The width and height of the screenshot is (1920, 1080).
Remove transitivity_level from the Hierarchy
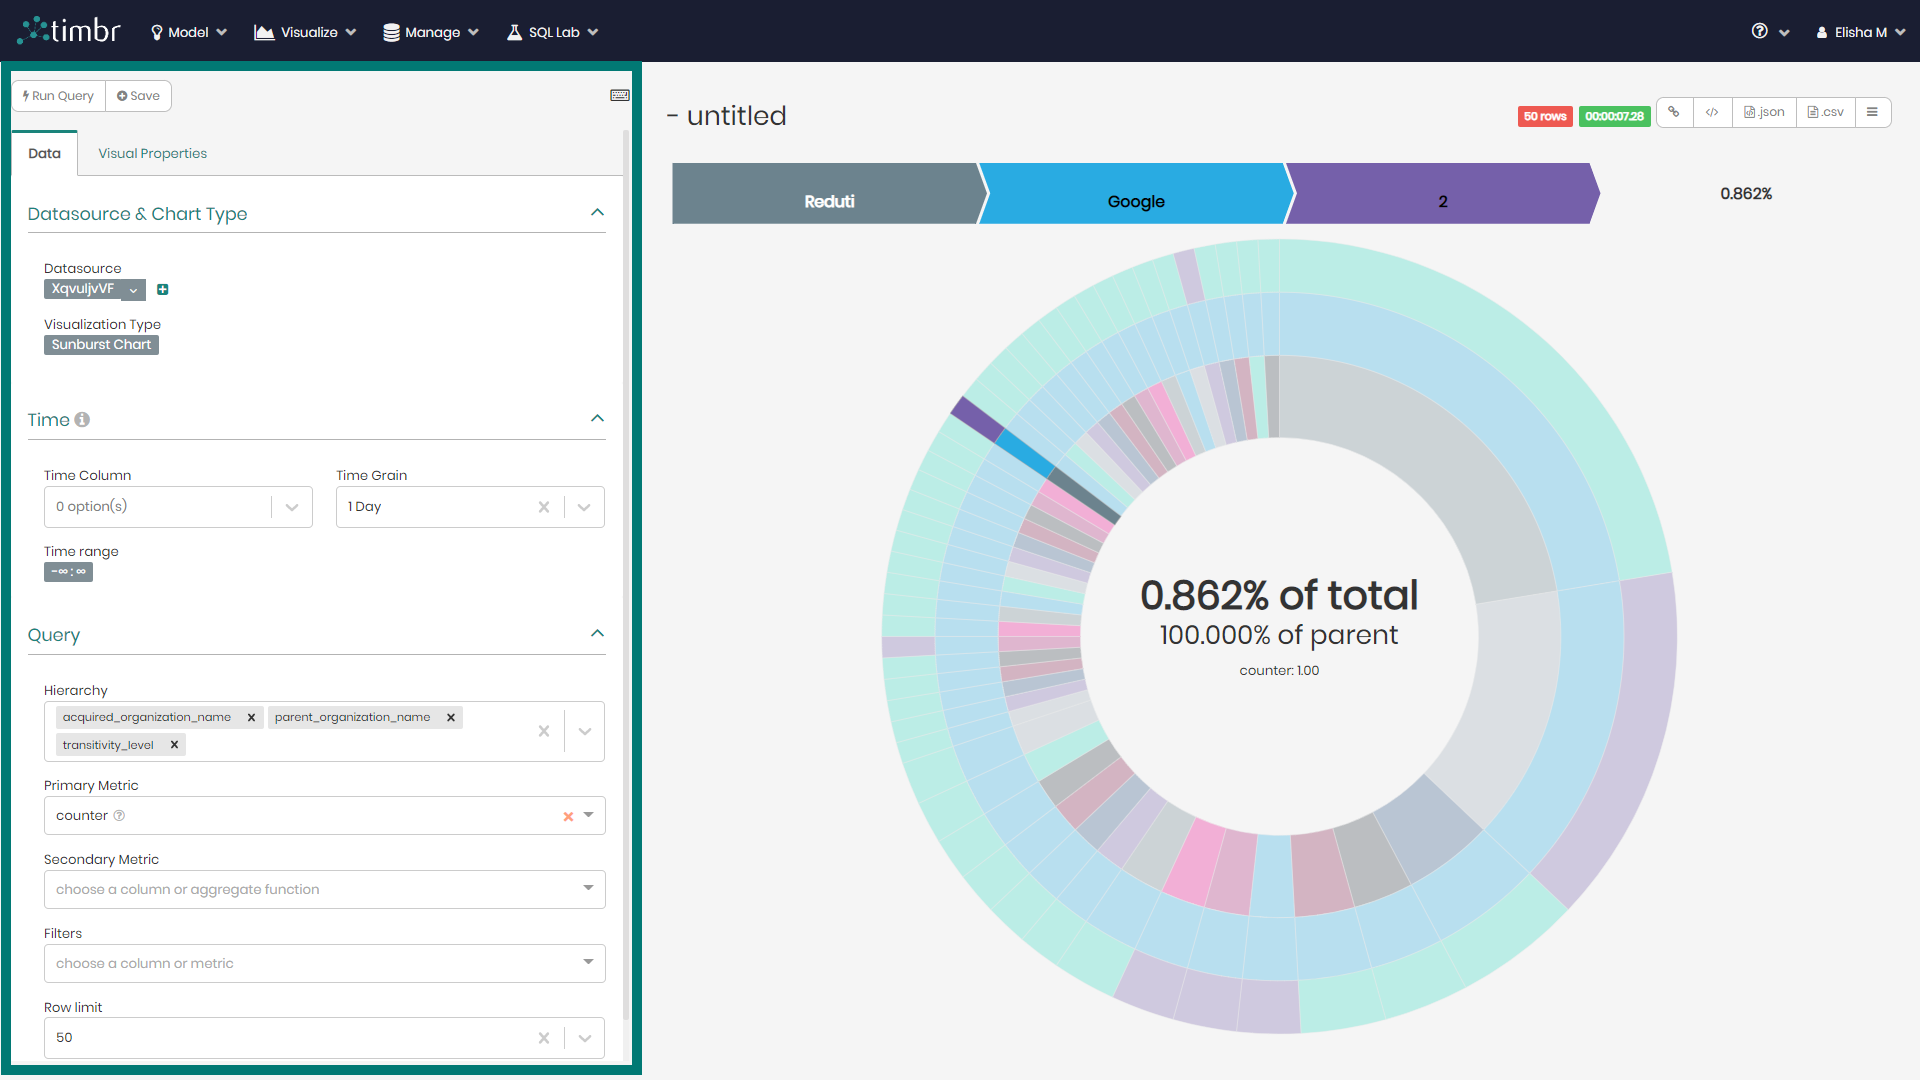[x=174, y=744]
